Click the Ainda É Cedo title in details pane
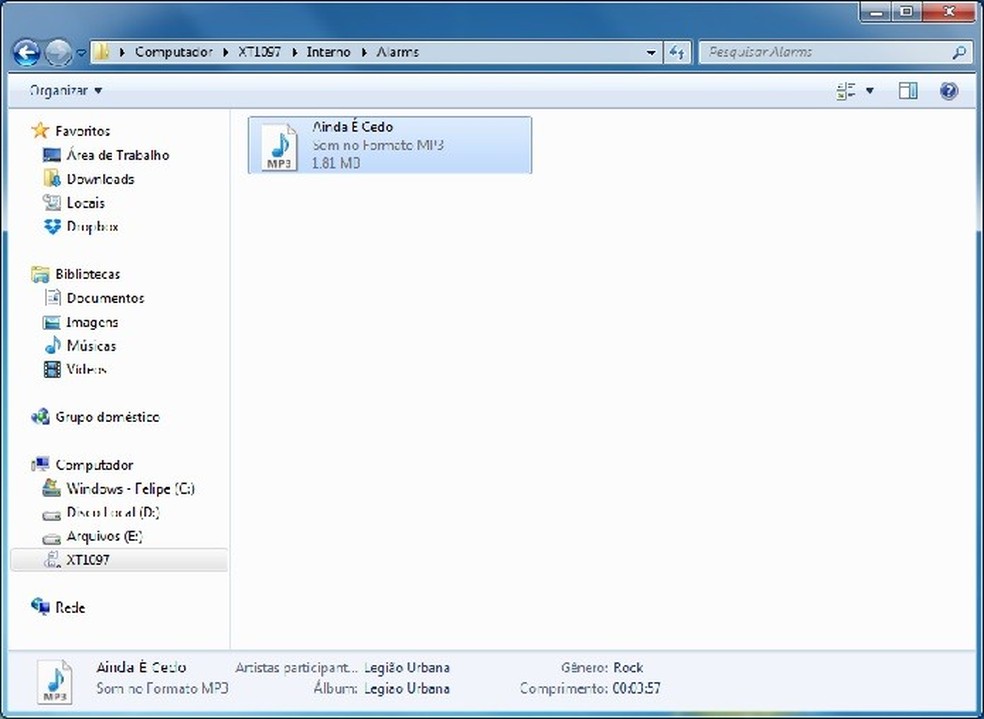Viewport: 984px width, 719px height. (x=141, y=668)
